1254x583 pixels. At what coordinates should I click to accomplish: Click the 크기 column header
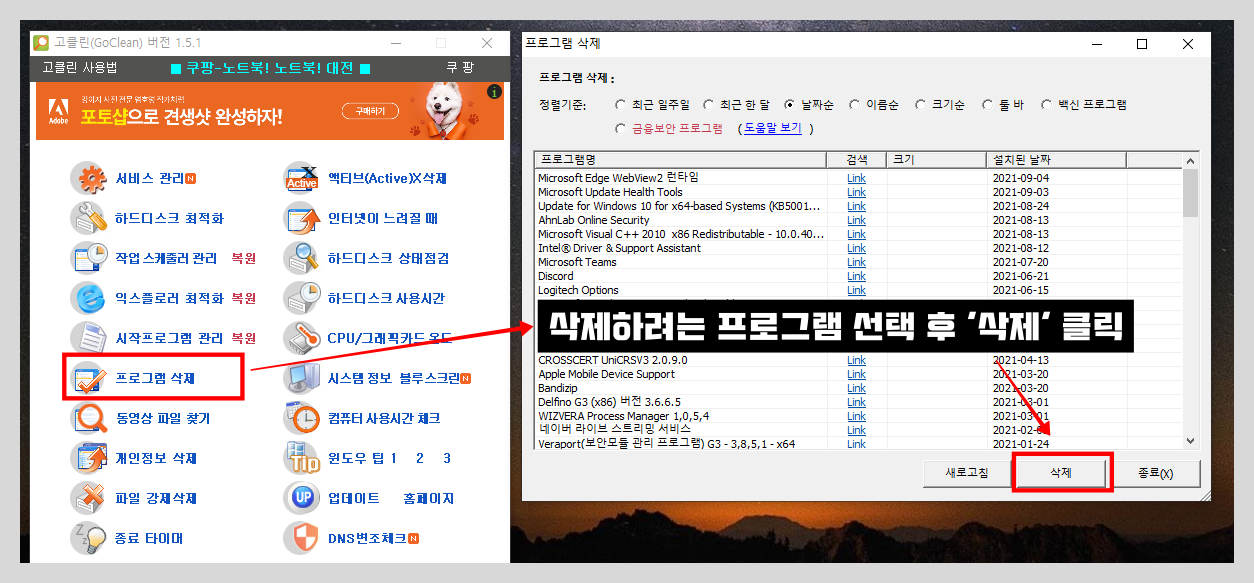[x=936, y=160]
